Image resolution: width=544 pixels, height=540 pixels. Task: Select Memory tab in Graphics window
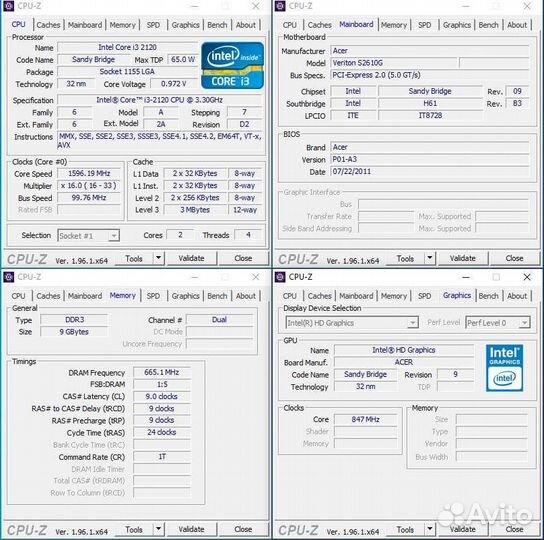[x=394, y=296]
